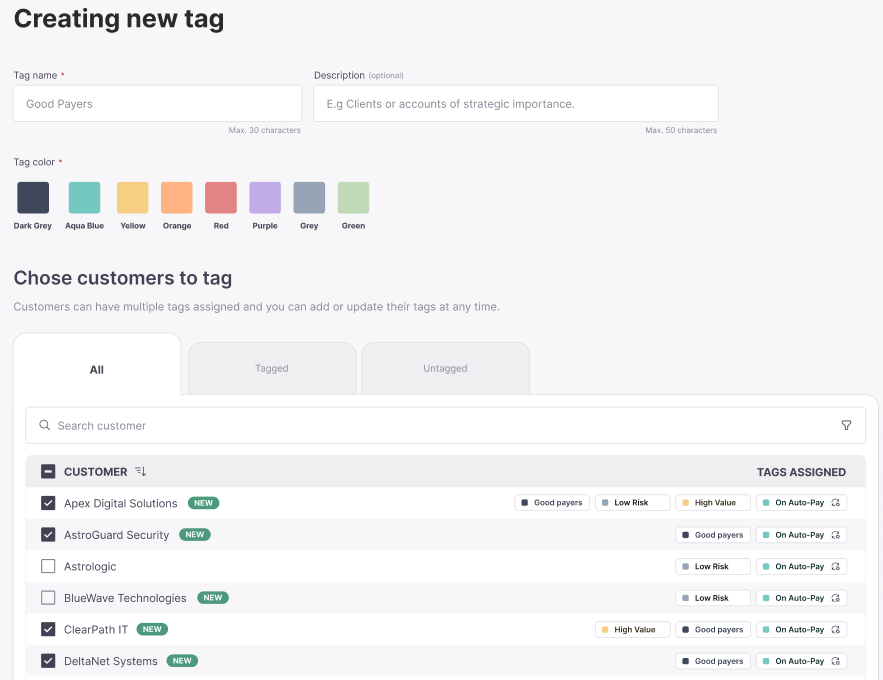
Task: Click auto-sync icon on DeltaNet Systems' On Auto-Pay tag
Action: pos(836,661)
